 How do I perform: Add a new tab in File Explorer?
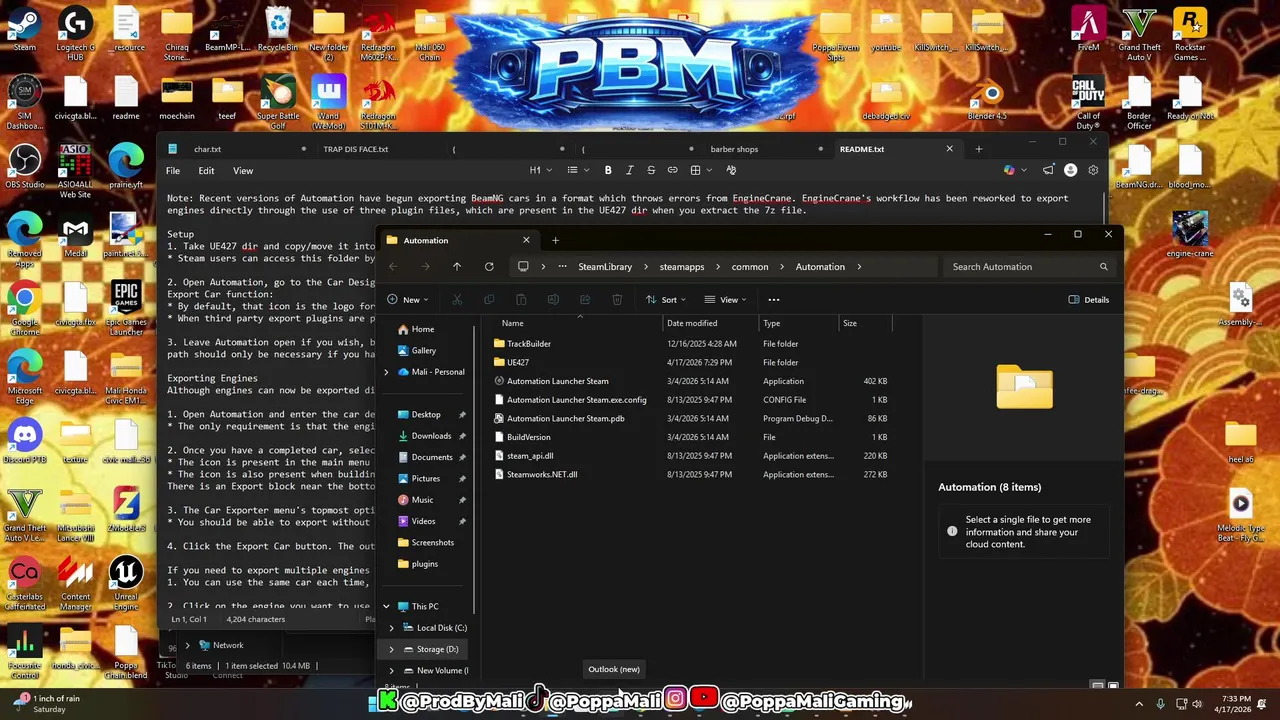(x=555, y=240)
